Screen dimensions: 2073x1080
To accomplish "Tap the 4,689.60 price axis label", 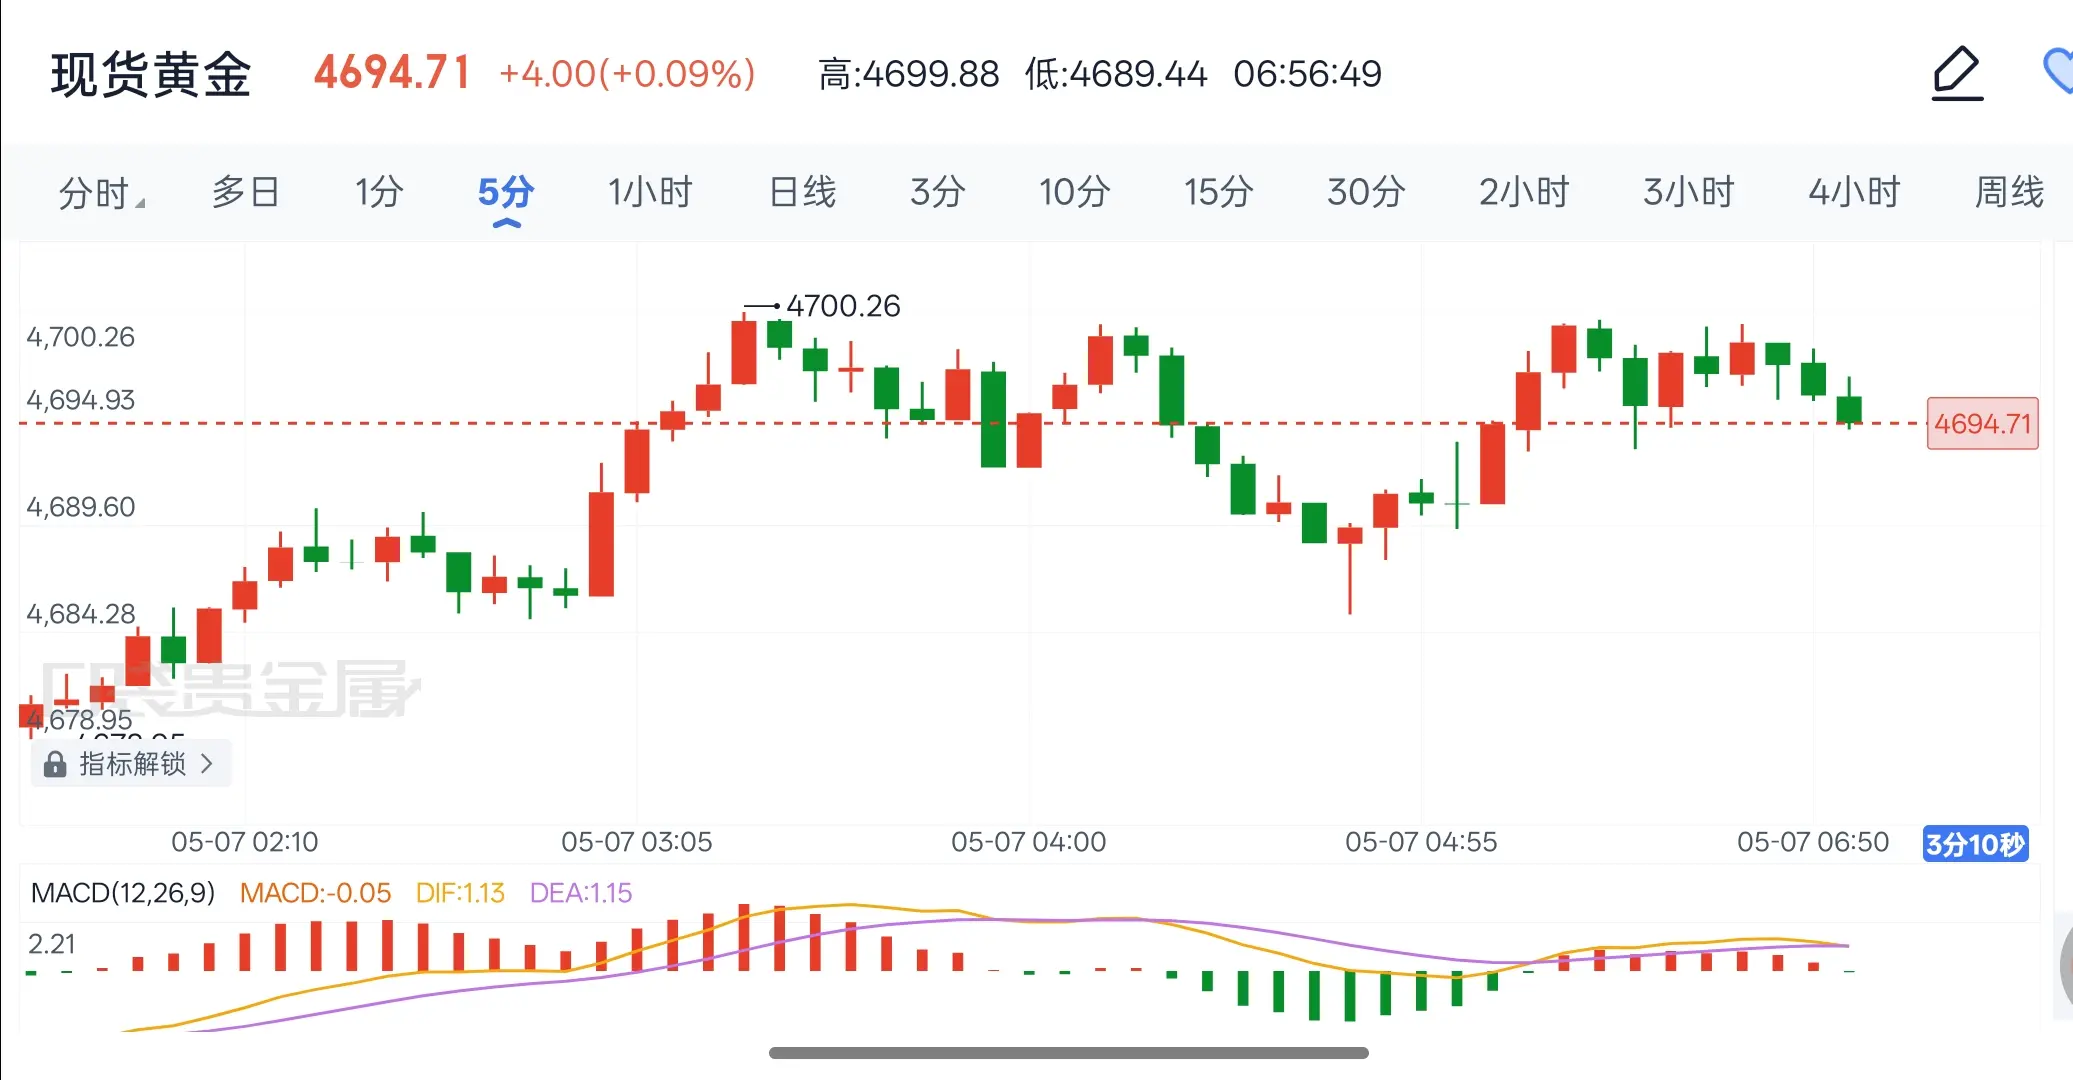I will point(80,507).
